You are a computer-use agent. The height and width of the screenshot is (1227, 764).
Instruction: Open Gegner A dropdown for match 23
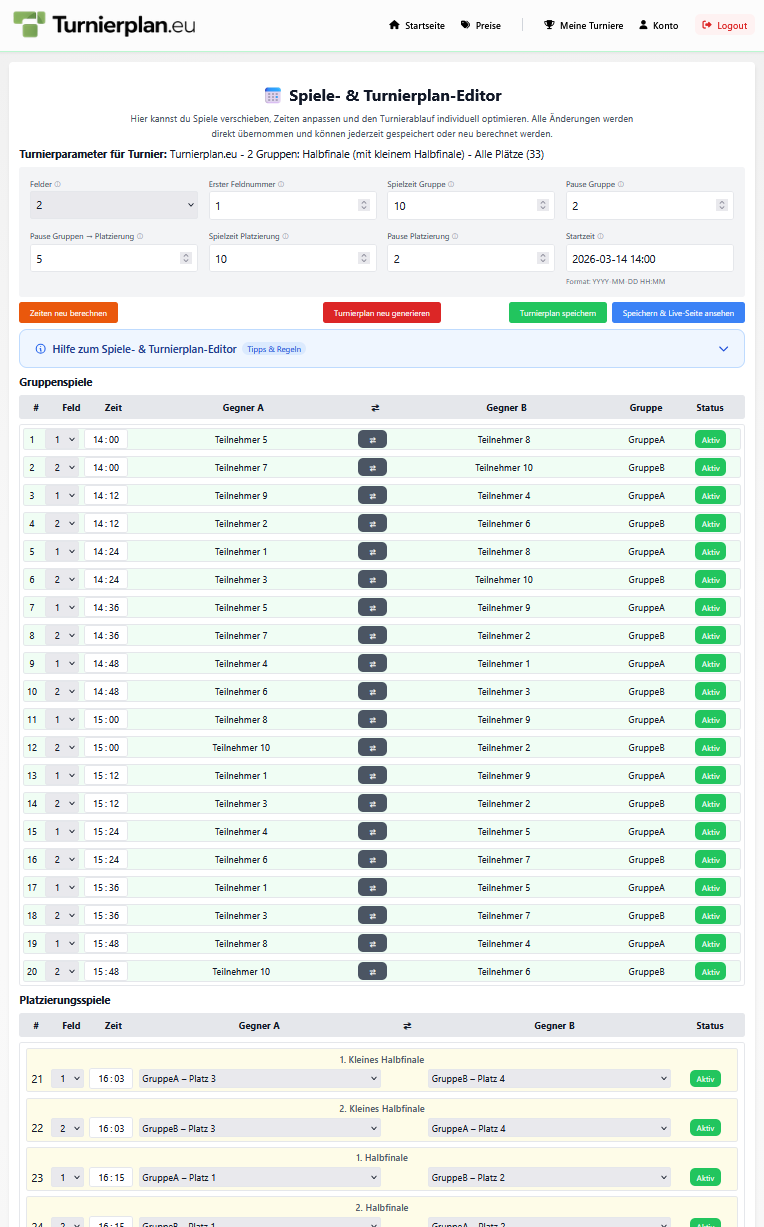coord(260,1177)
